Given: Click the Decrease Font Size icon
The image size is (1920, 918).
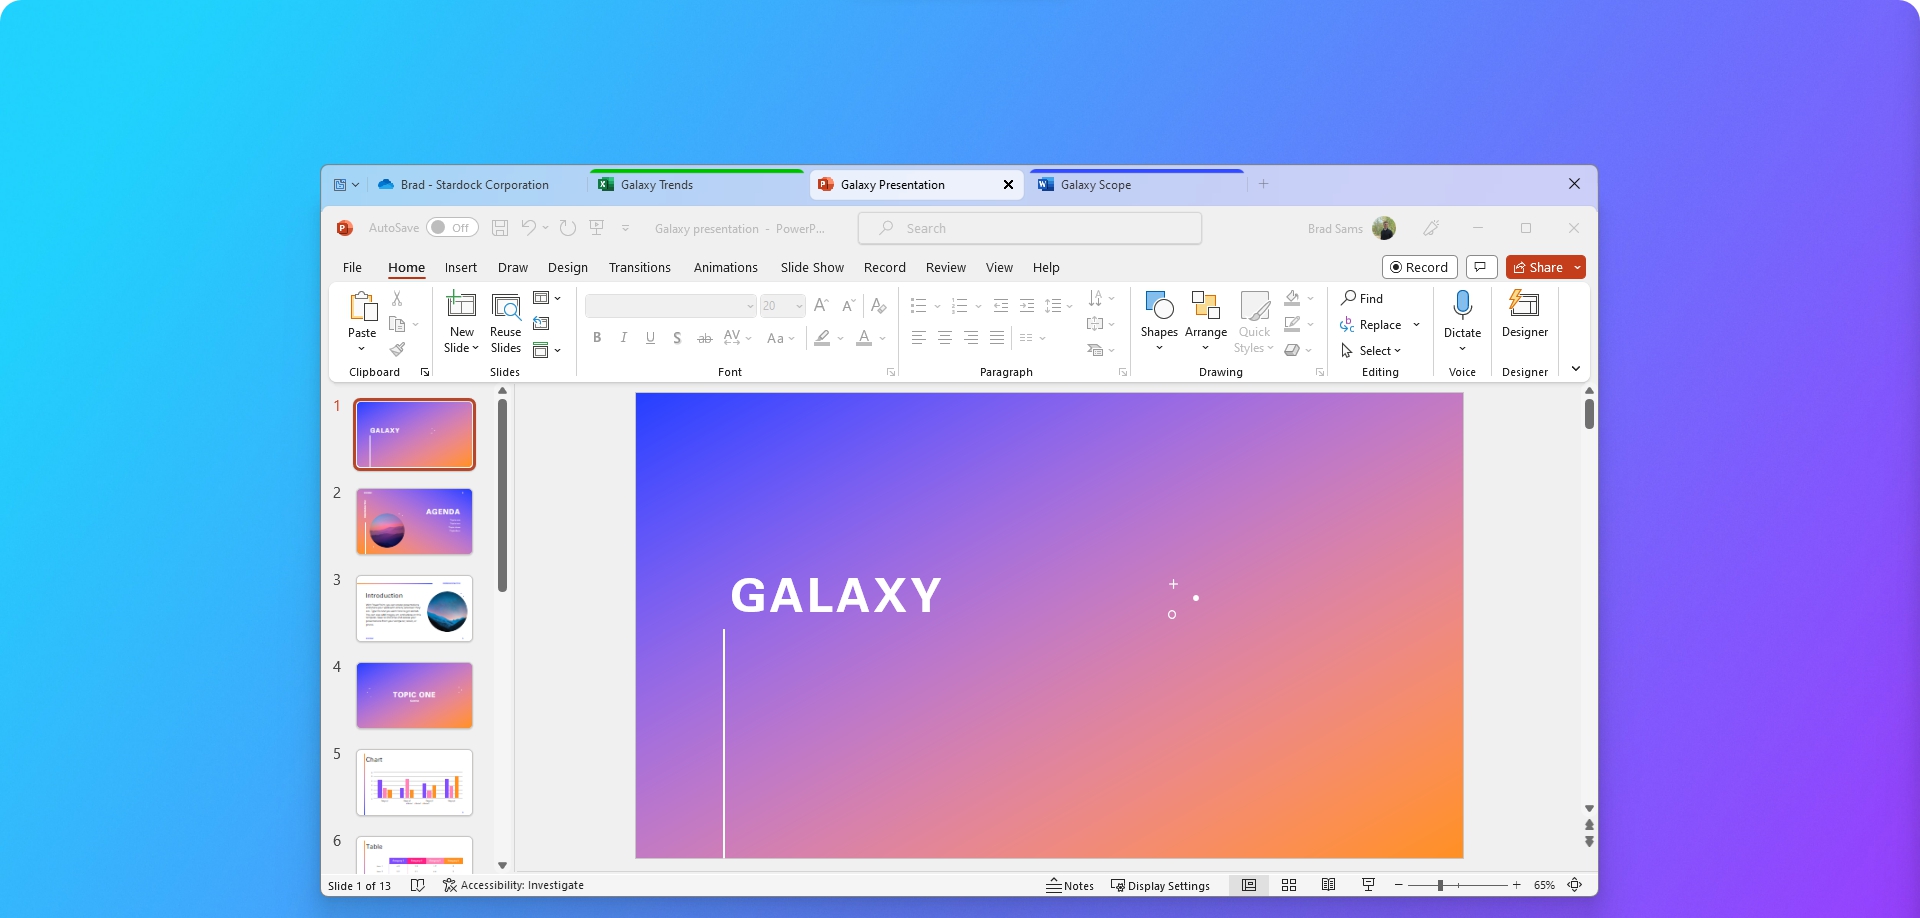Looking at the screenshot, I should click(x=848, y=305).
